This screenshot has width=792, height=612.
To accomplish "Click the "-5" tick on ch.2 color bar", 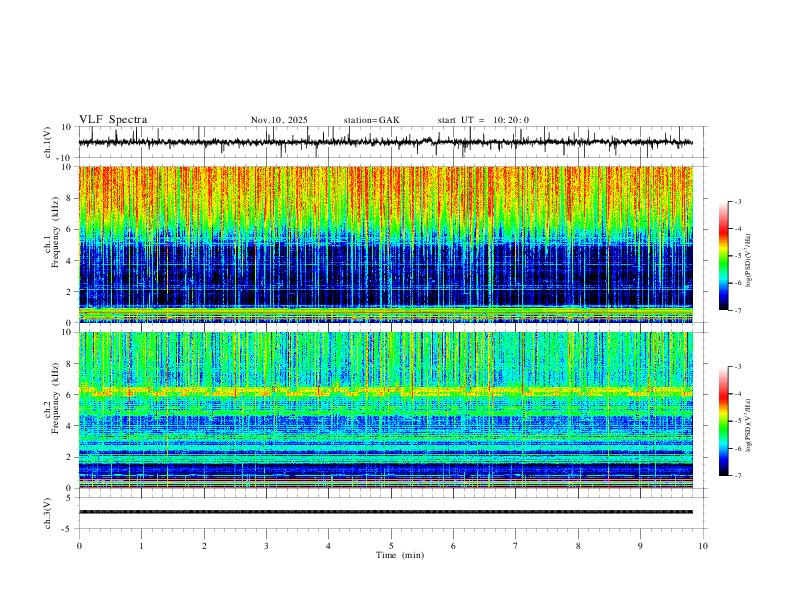I will pos(737,421).
